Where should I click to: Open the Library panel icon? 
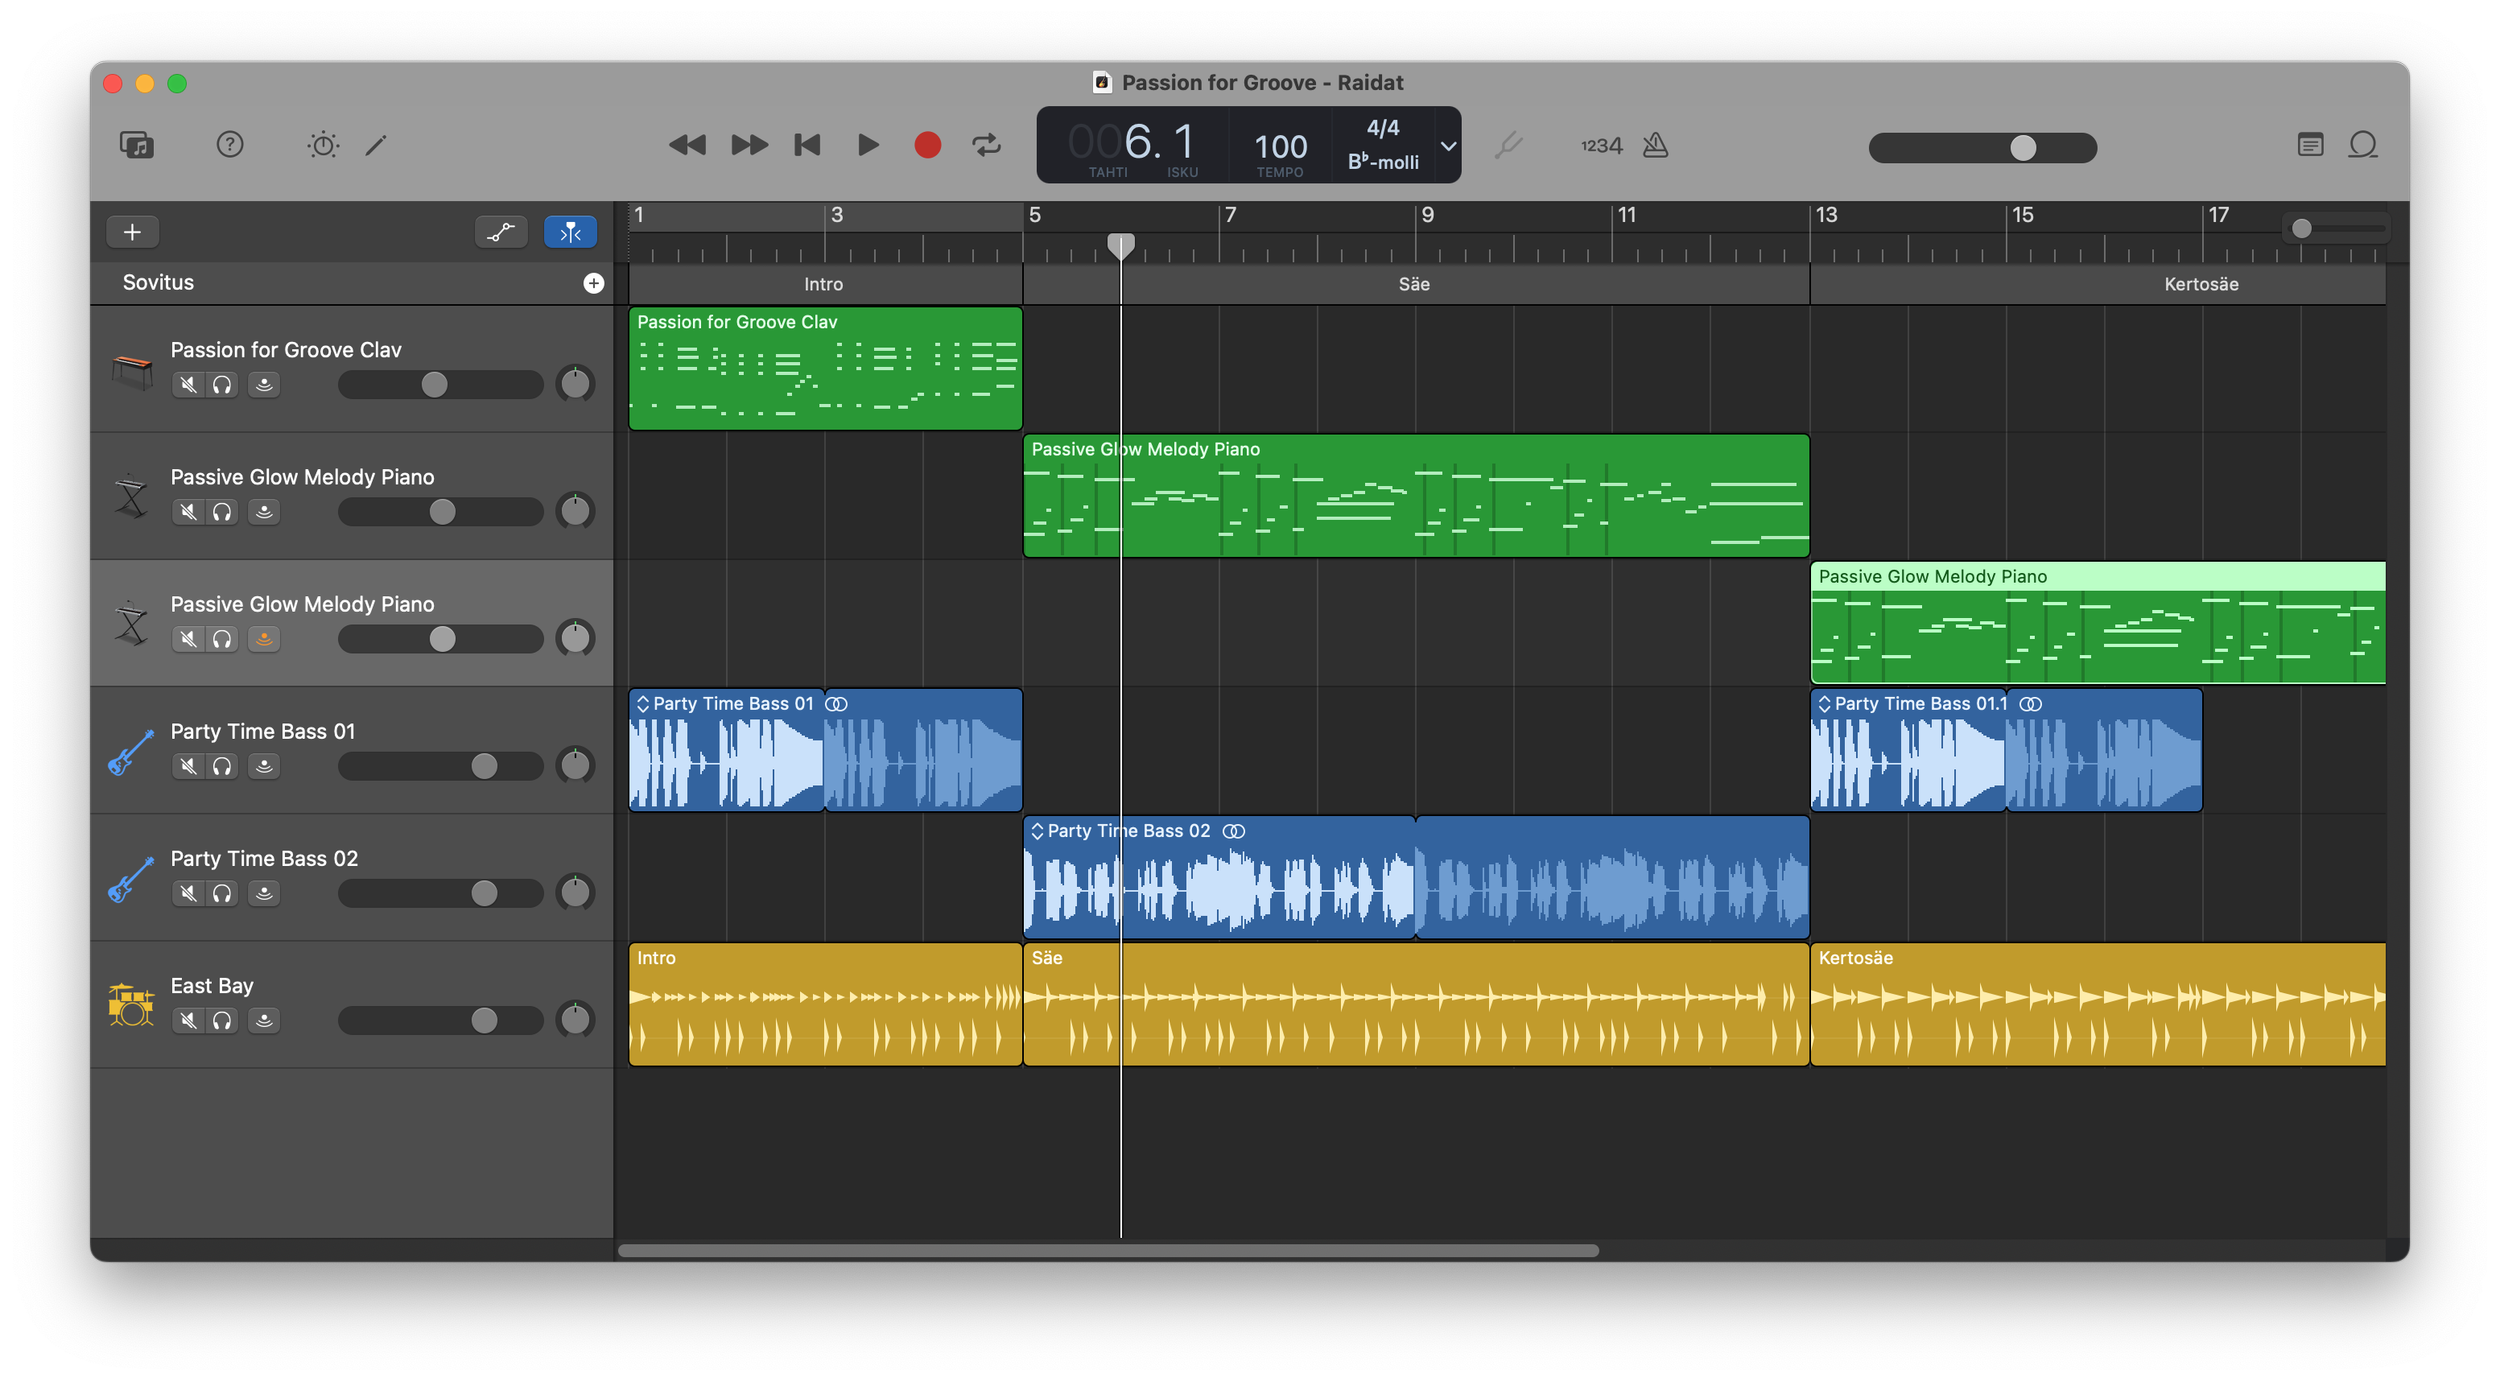pyautogui.click(x=137, y=145)
